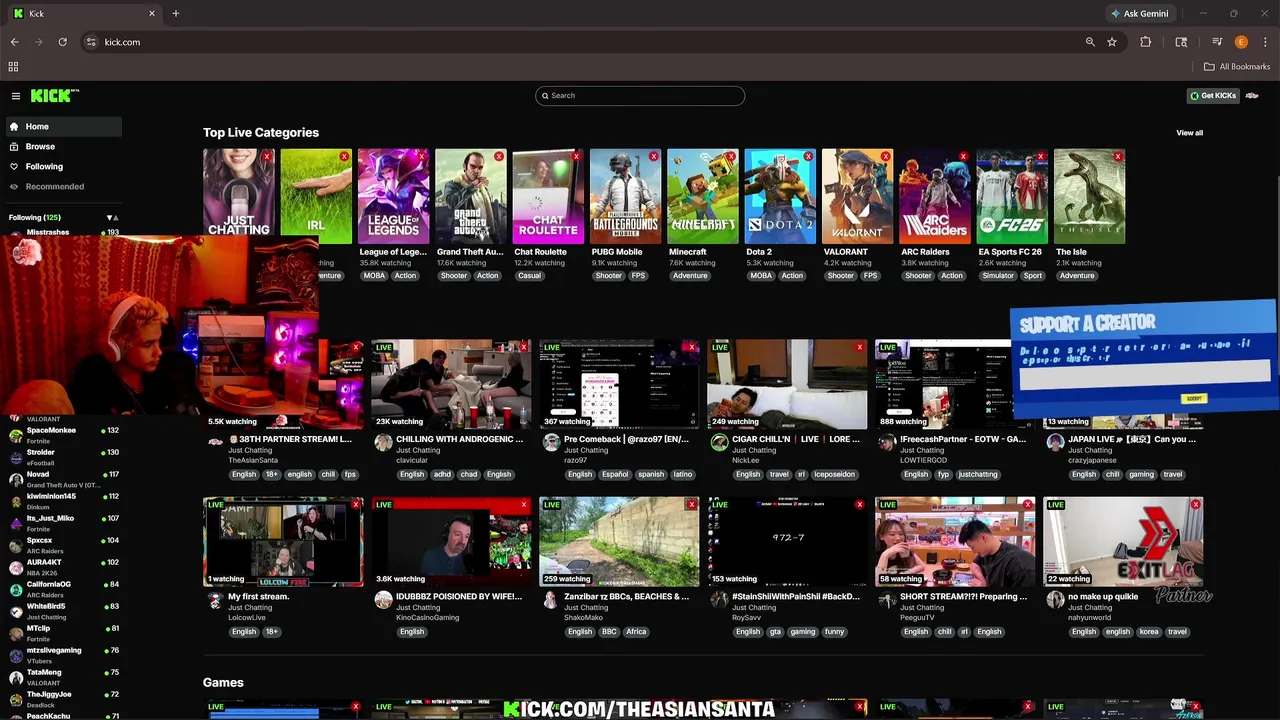Screen dimensions: 1280x720
Task: Select Home in the sidebar
Action: click(62, 127)
